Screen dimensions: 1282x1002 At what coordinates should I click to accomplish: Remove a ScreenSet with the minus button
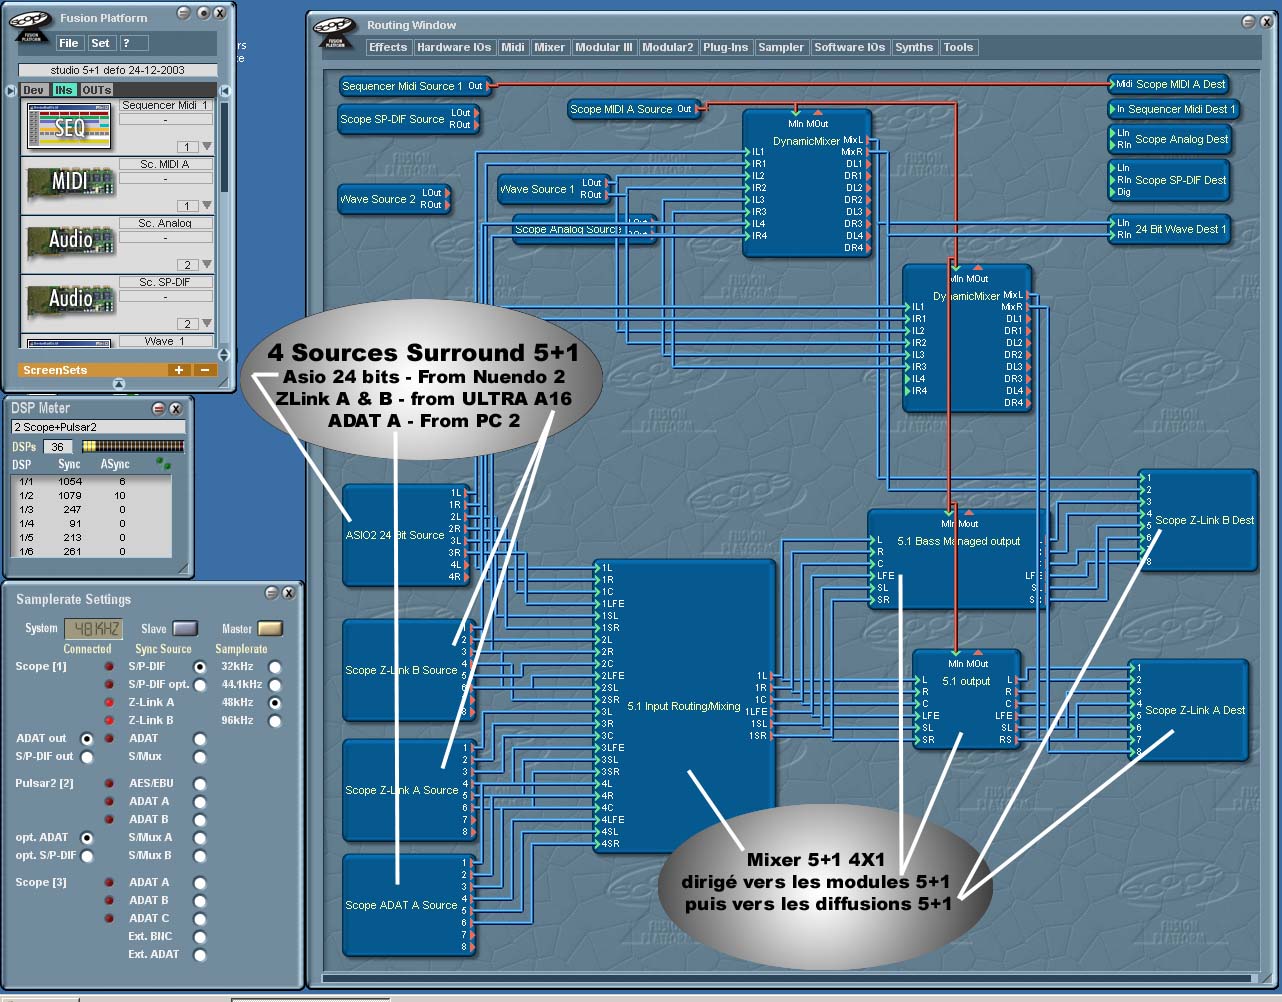204,370
